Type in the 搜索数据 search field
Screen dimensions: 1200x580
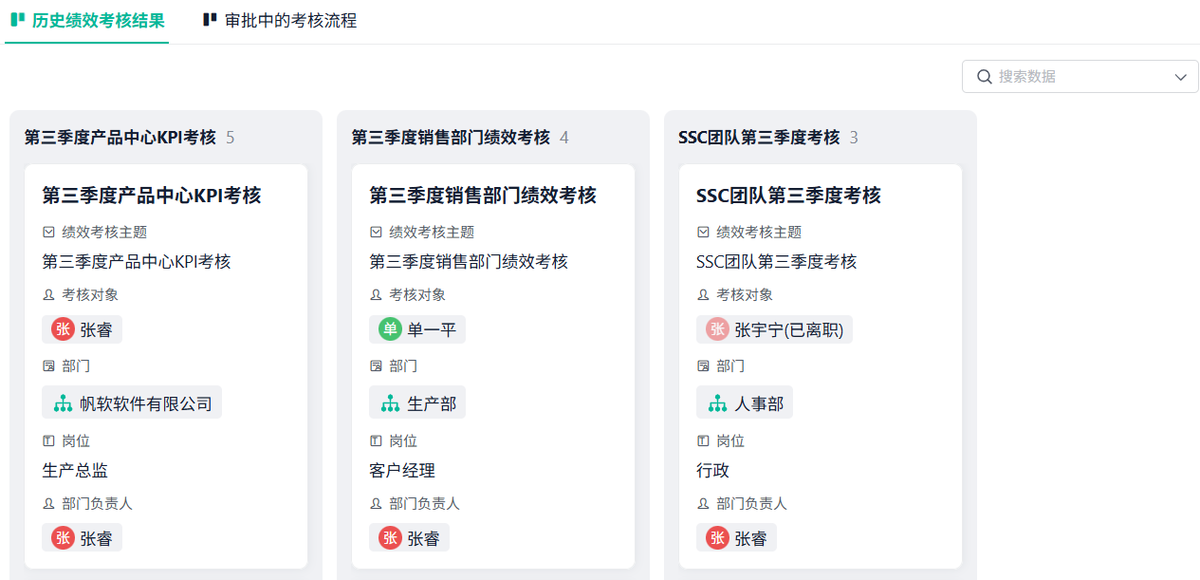pos(1080,76)
